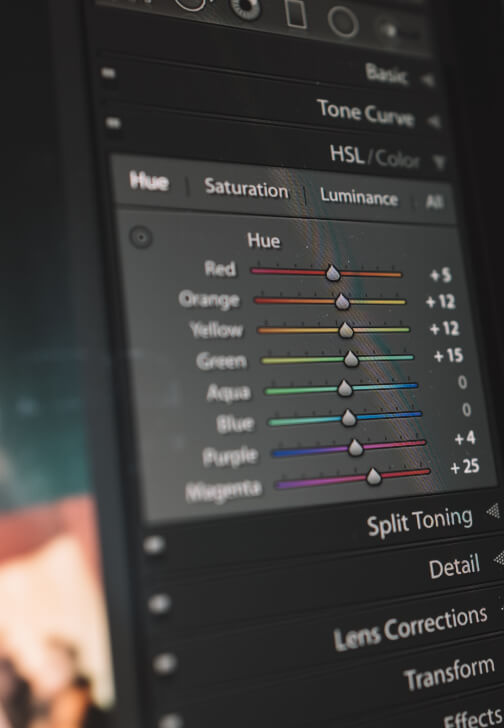
Task: Open the Tone Curve panel header
Action: pyautogui.click(x=366, y=113)
